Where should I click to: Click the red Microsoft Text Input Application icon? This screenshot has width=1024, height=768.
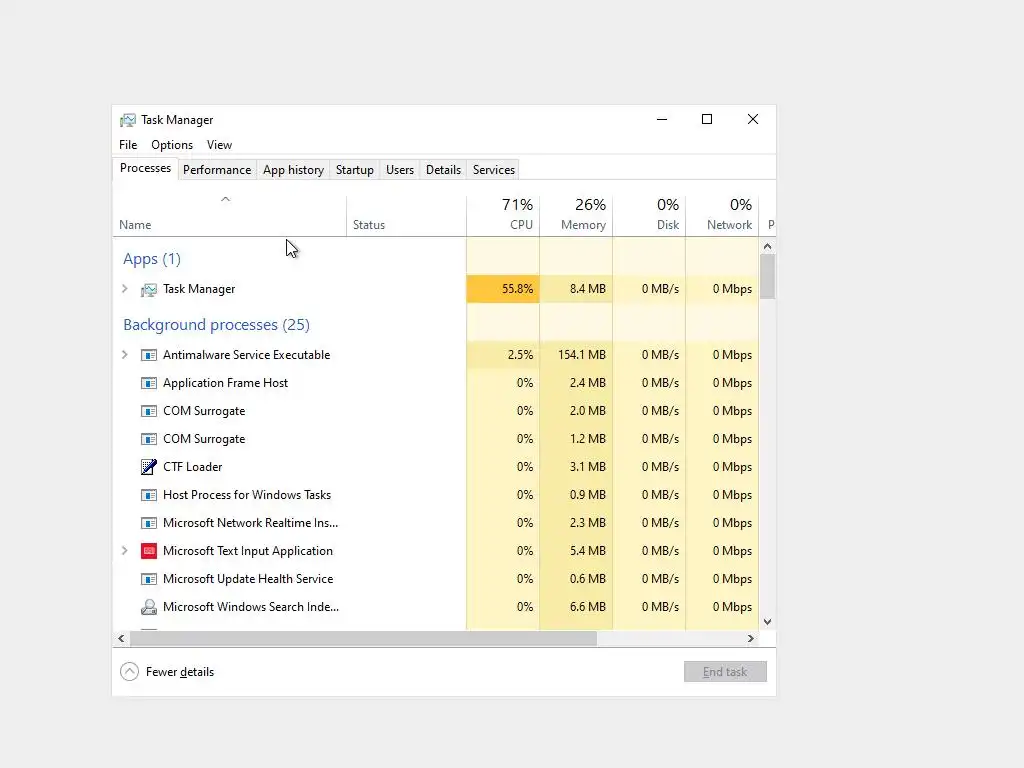149,551
